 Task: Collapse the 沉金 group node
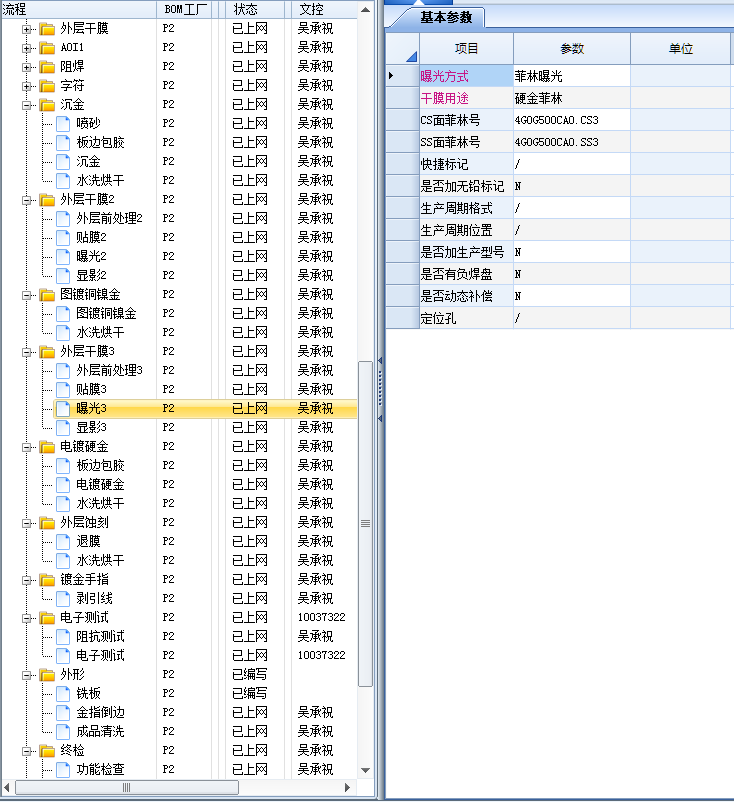(26, 105)
